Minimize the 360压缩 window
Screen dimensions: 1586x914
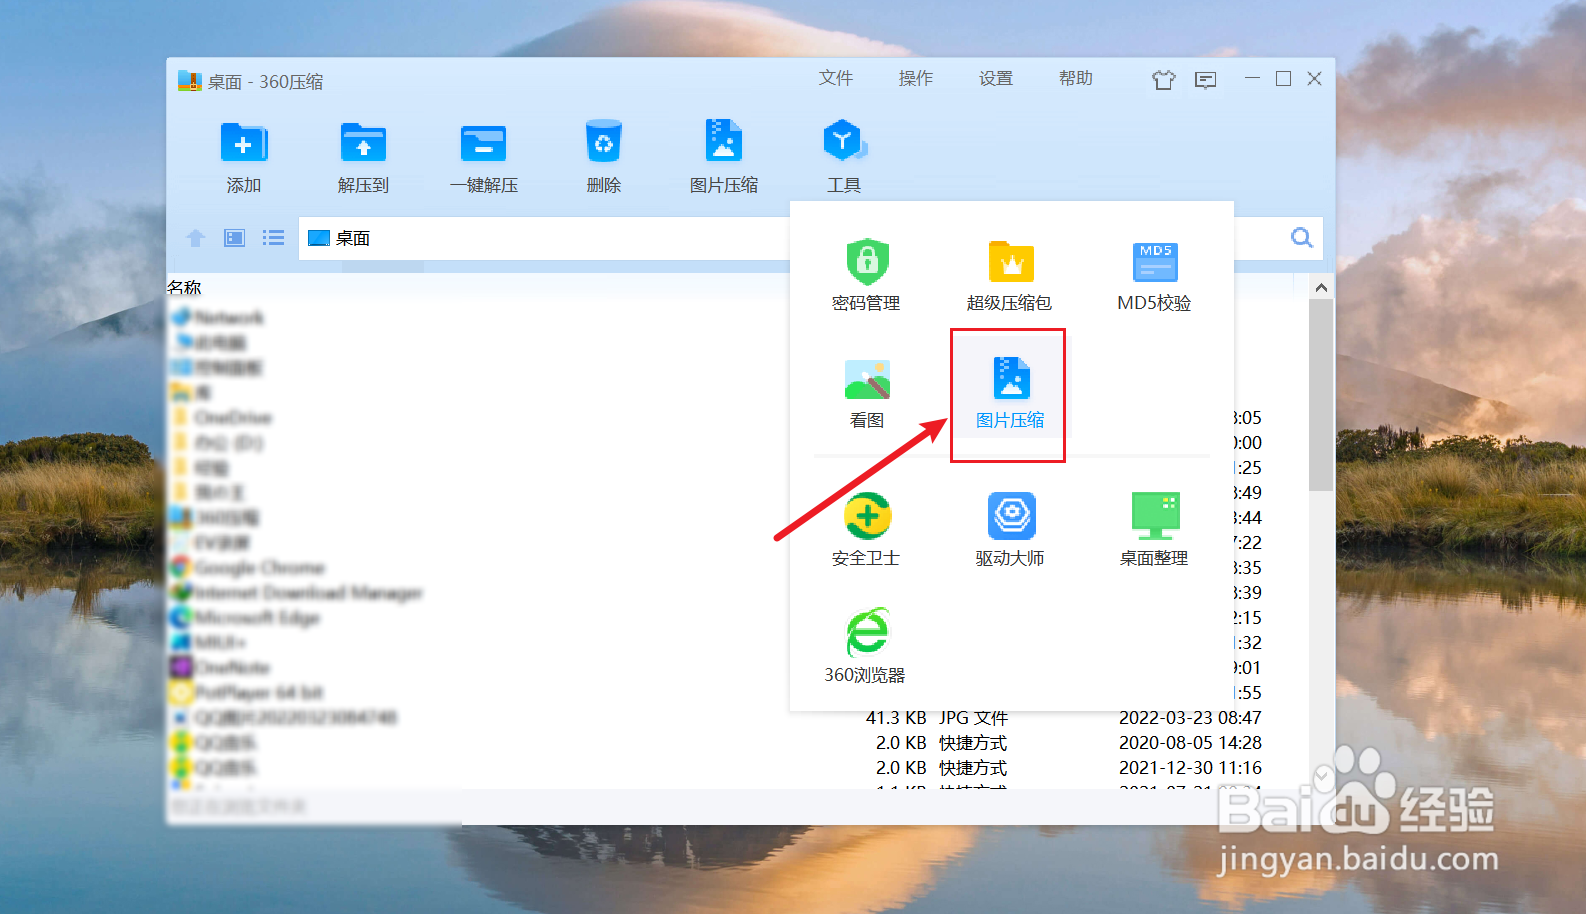(x=1252, y=78)
